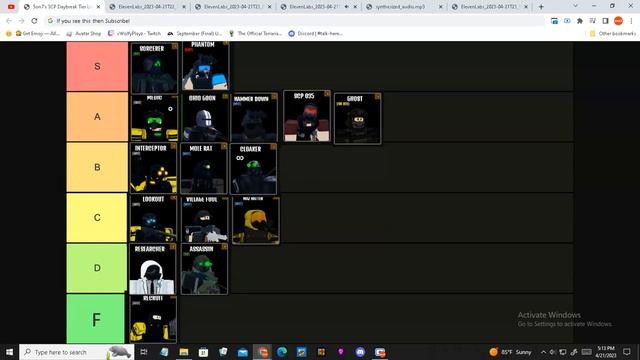Click the Hammer Down card in A tier
This screenshot has width=640, height=360.
254,118
